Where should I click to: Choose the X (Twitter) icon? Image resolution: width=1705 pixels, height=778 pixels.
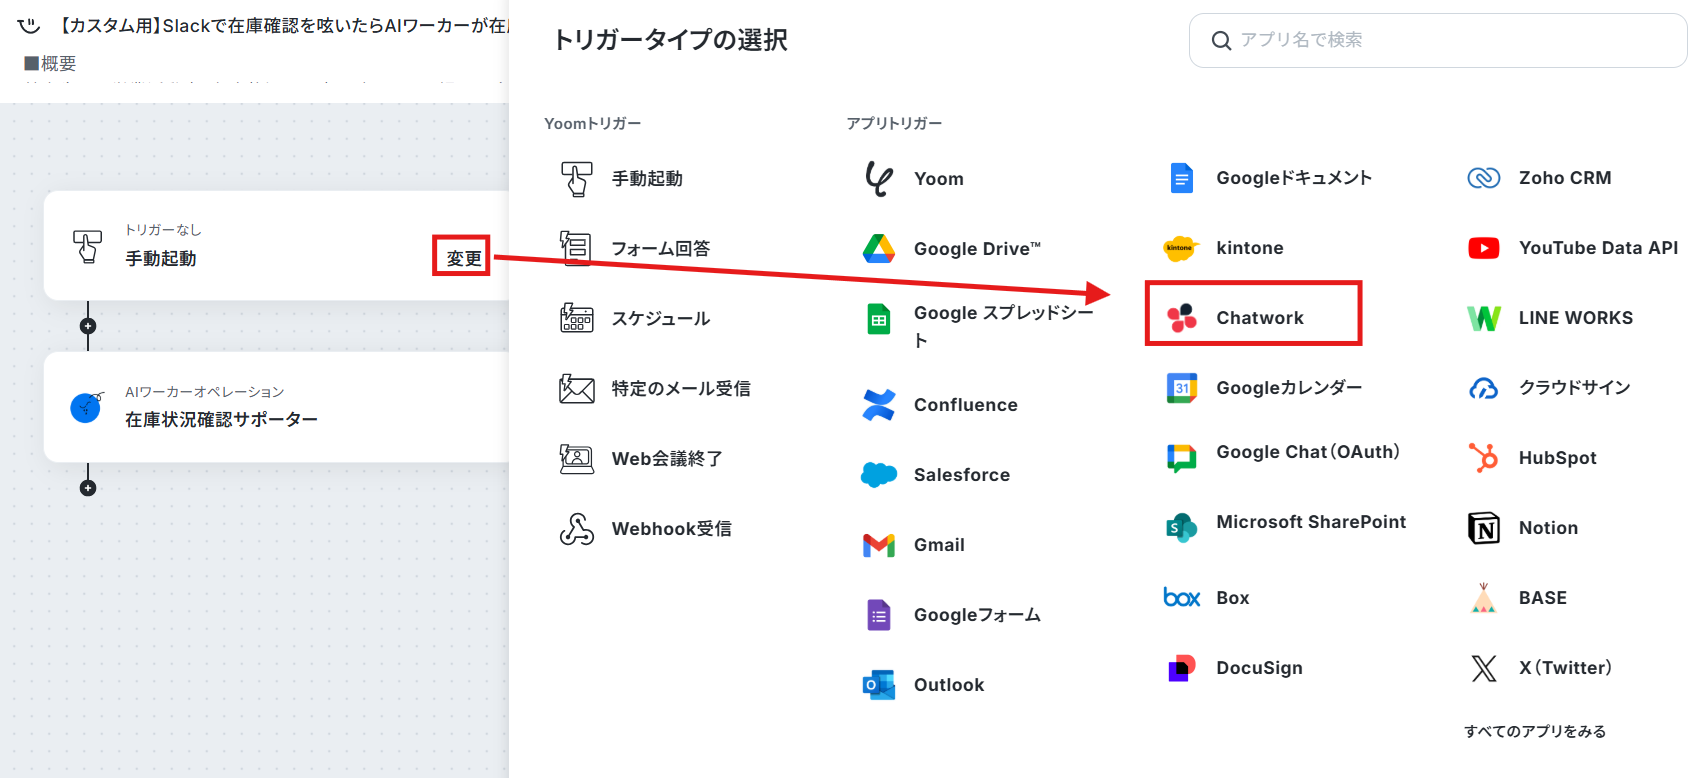pos(1484,668)
